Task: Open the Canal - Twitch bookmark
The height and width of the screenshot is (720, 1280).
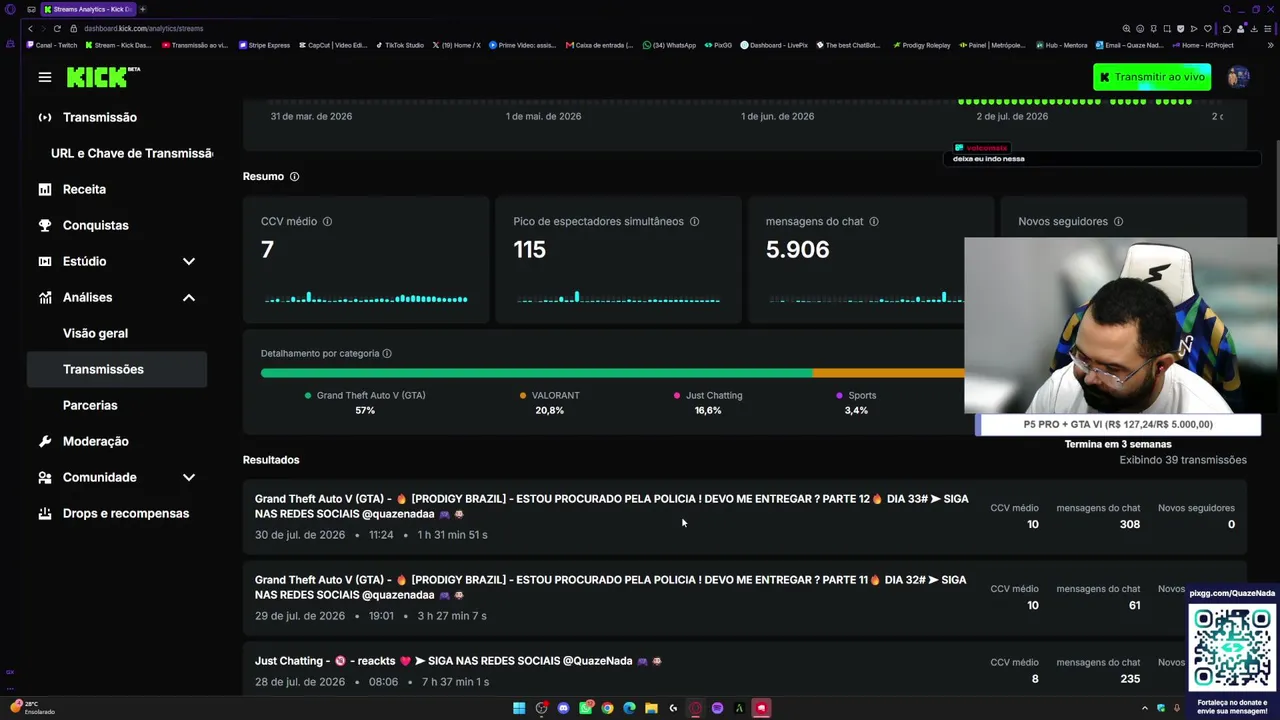Action: [52, 45]
